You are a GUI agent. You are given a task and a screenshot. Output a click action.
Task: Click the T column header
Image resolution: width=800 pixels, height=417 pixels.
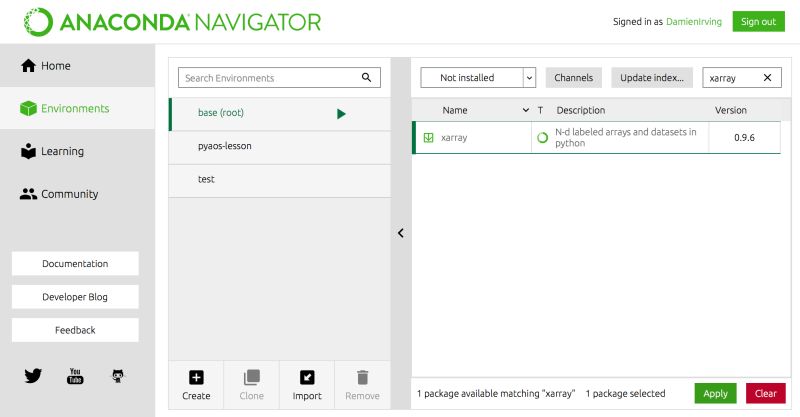point(540,110)
